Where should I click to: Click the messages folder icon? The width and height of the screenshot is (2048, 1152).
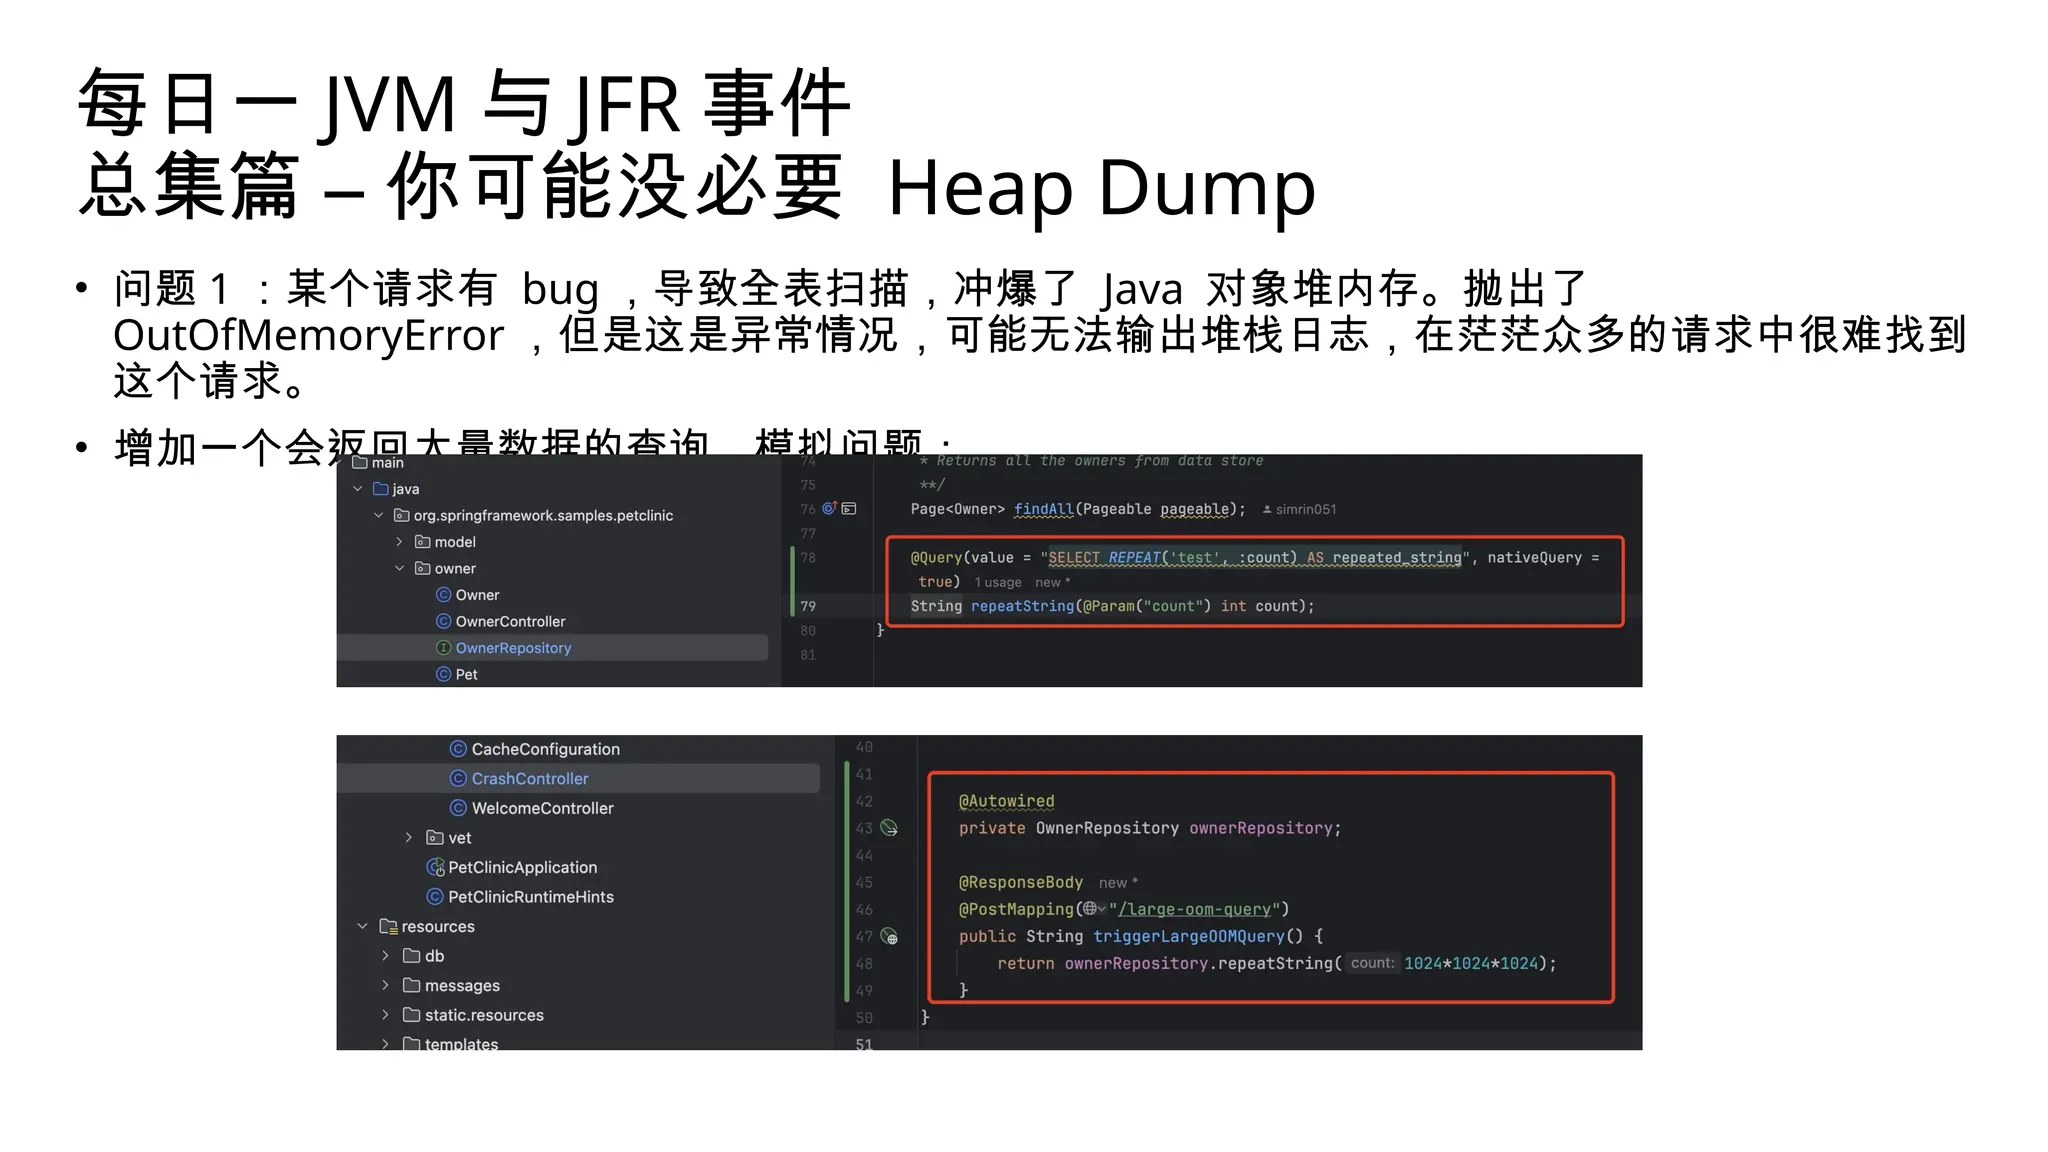(x=411, y=986)
